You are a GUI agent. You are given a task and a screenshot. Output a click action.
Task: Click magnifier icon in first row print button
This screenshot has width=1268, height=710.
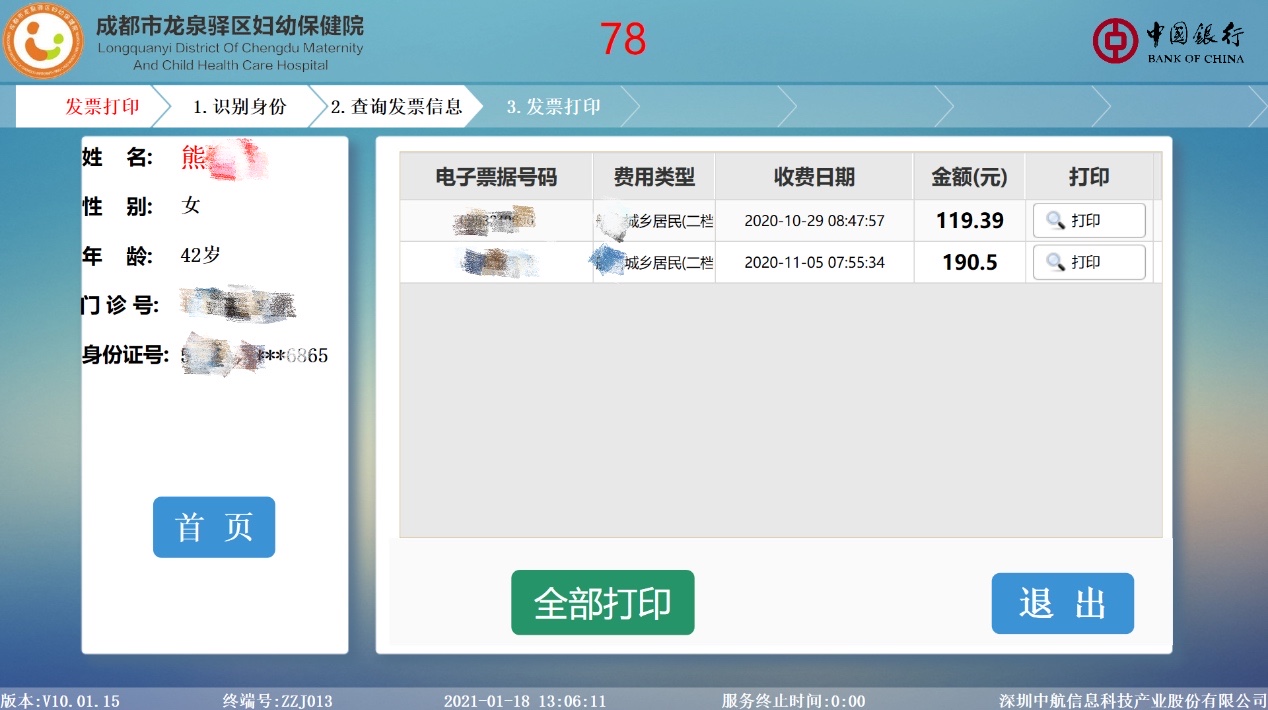(x=1055, y=221)
